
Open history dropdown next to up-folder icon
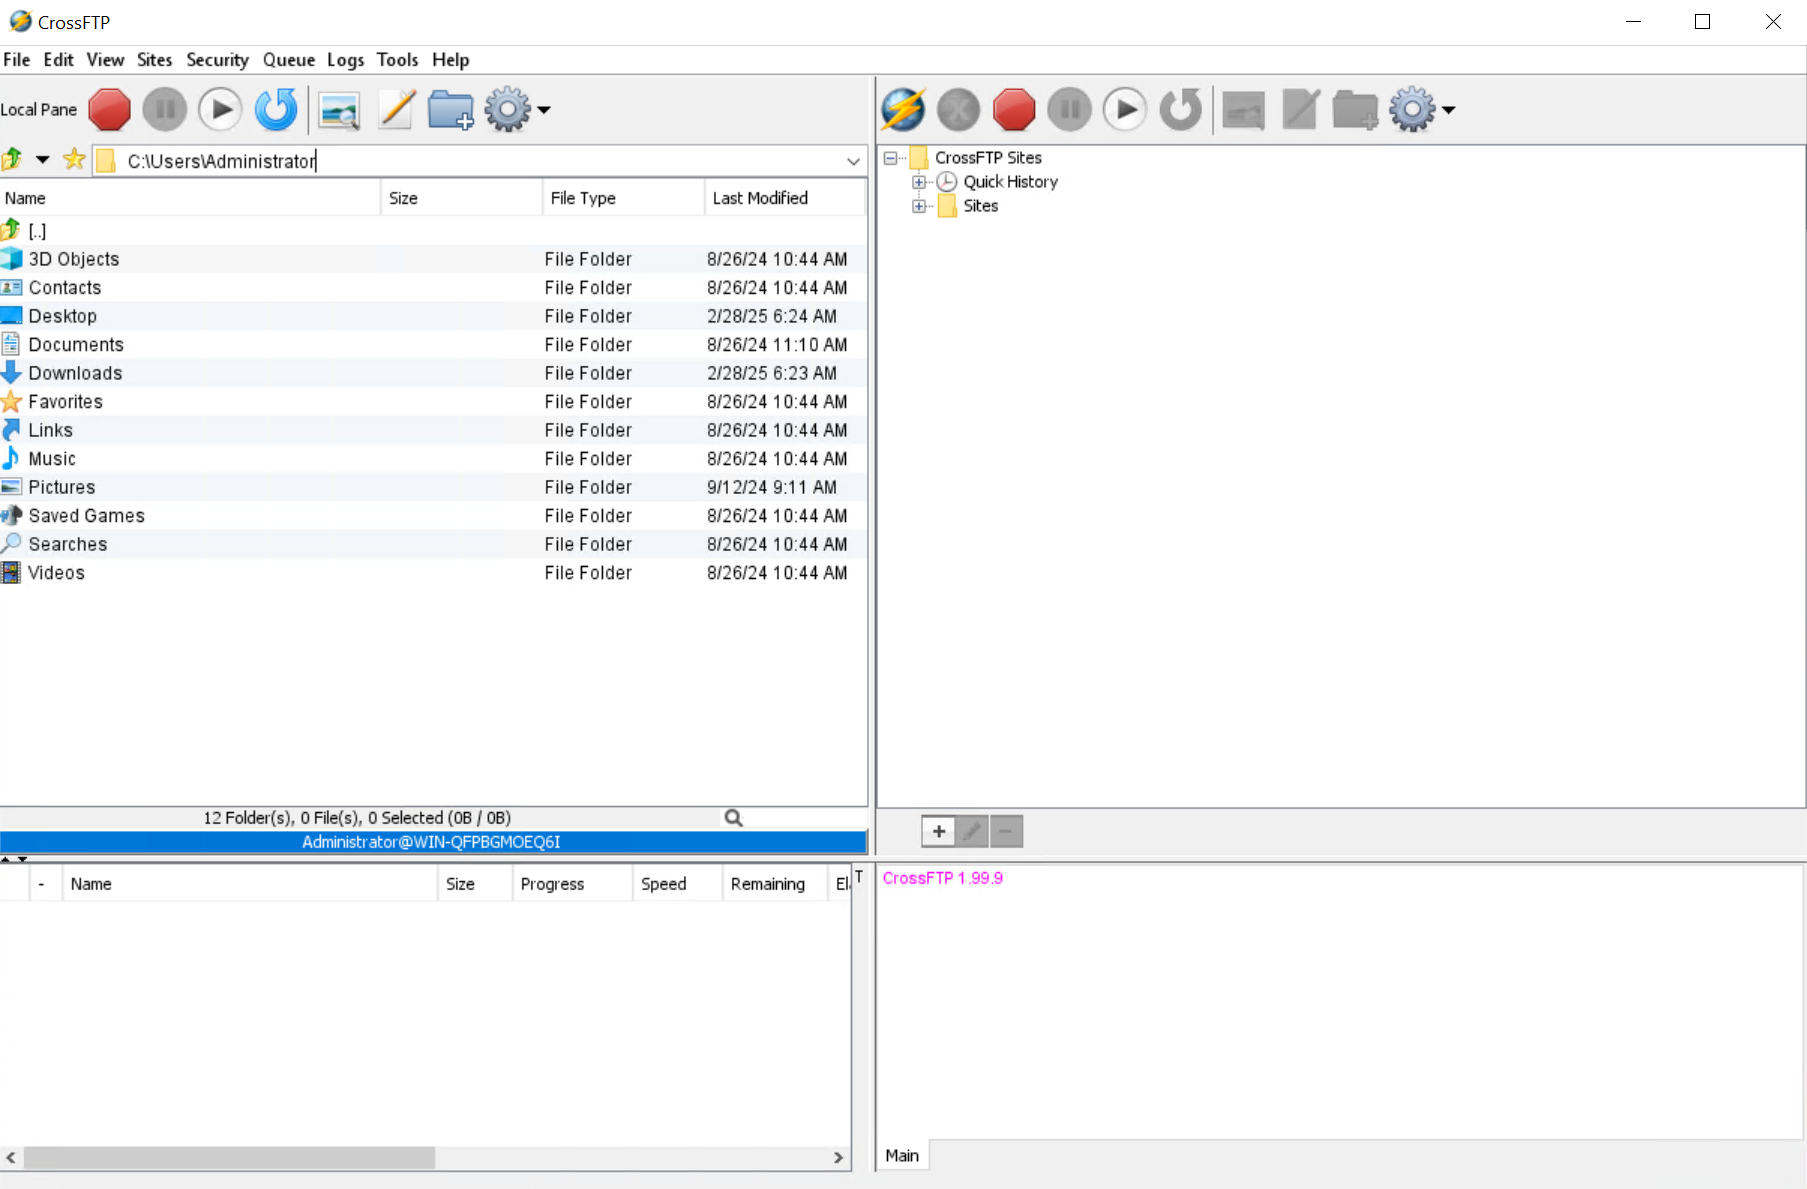[x=43, y=159]
